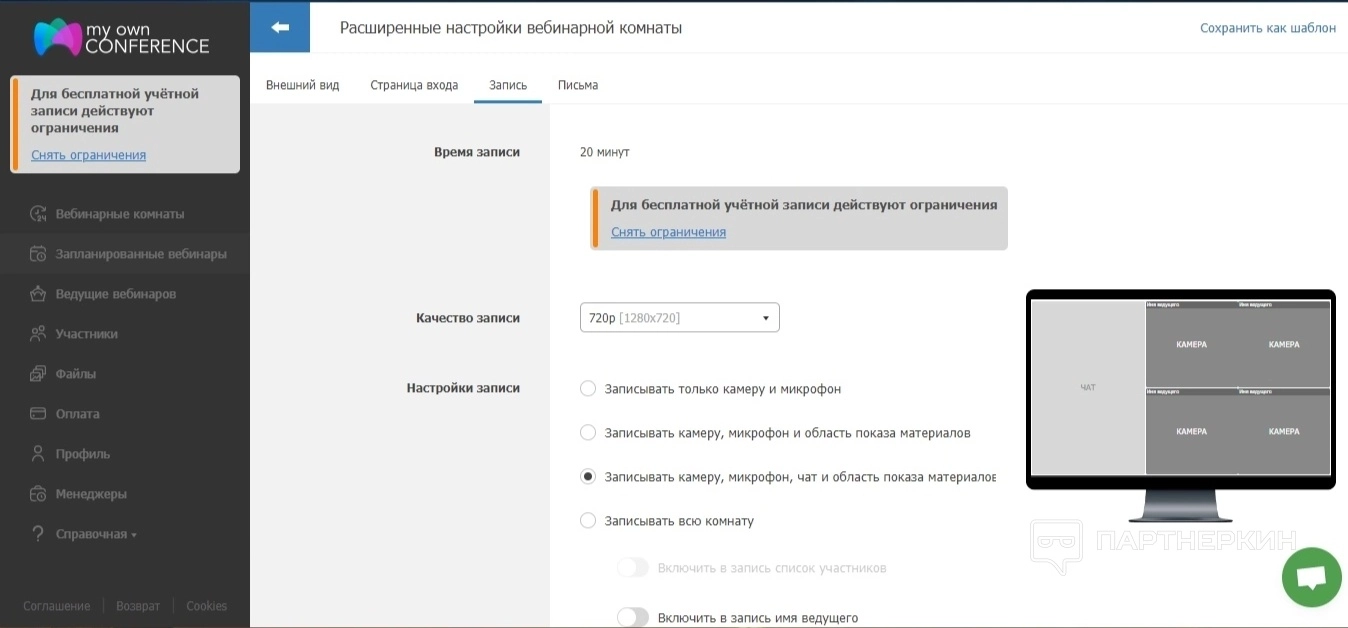Open the Письма tab
This screenshot has height=628, width=1348.
click(578, 85)
